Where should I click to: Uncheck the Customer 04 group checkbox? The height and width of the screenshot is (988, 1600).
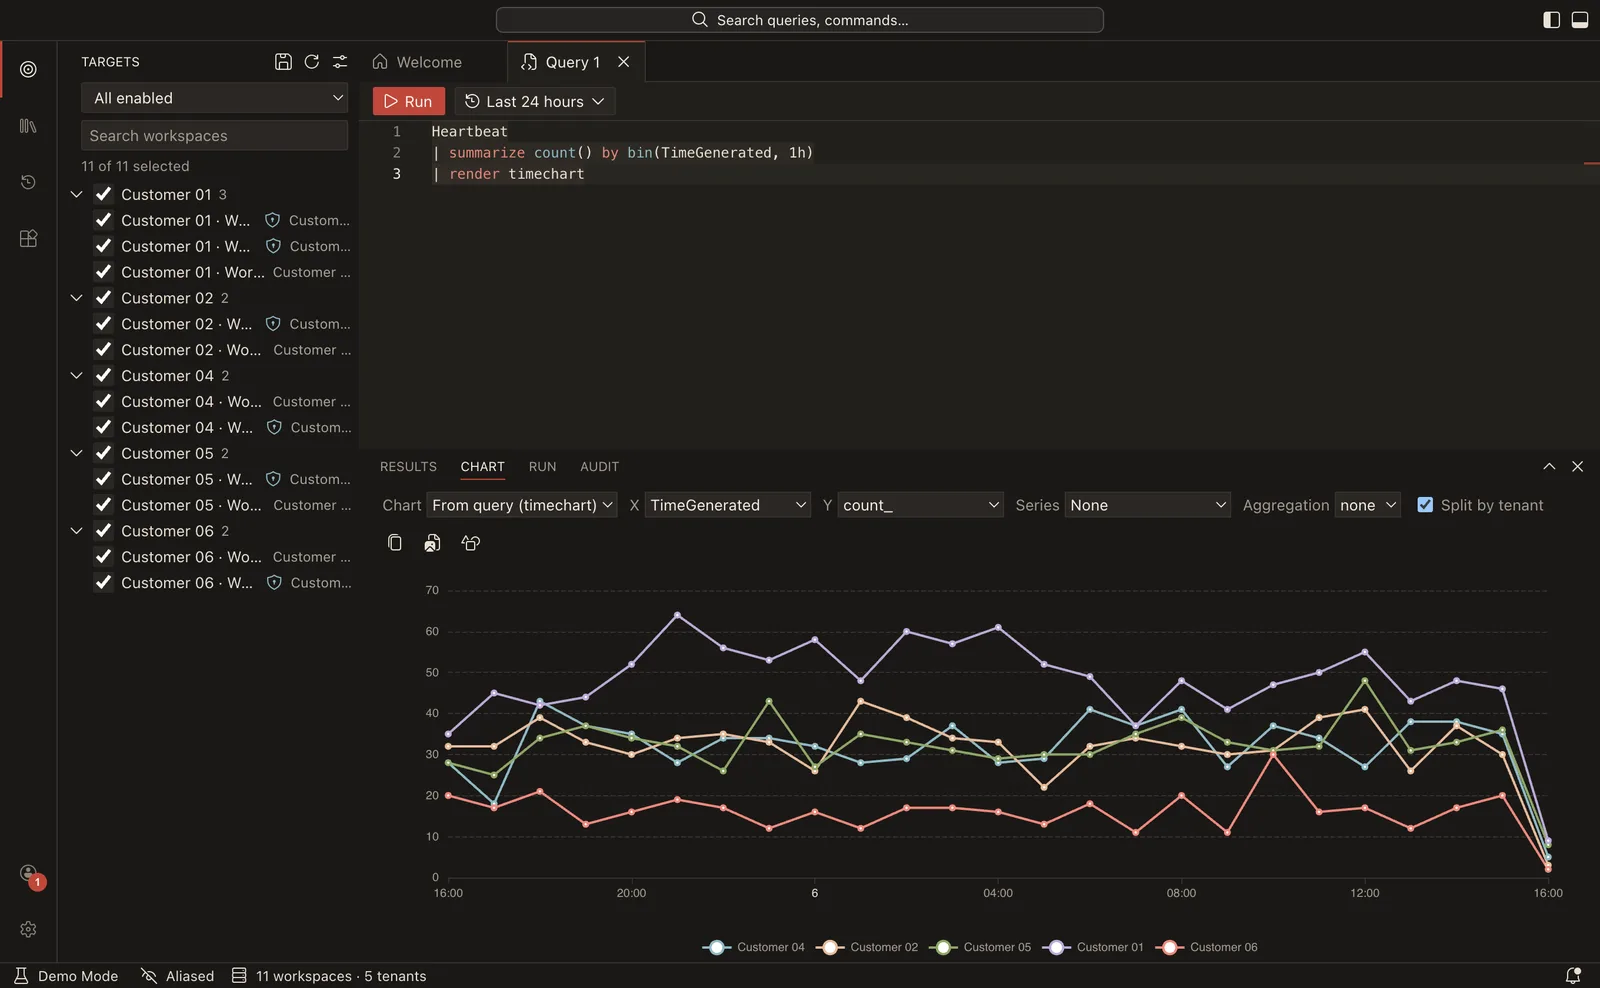[x=103, y=376]
